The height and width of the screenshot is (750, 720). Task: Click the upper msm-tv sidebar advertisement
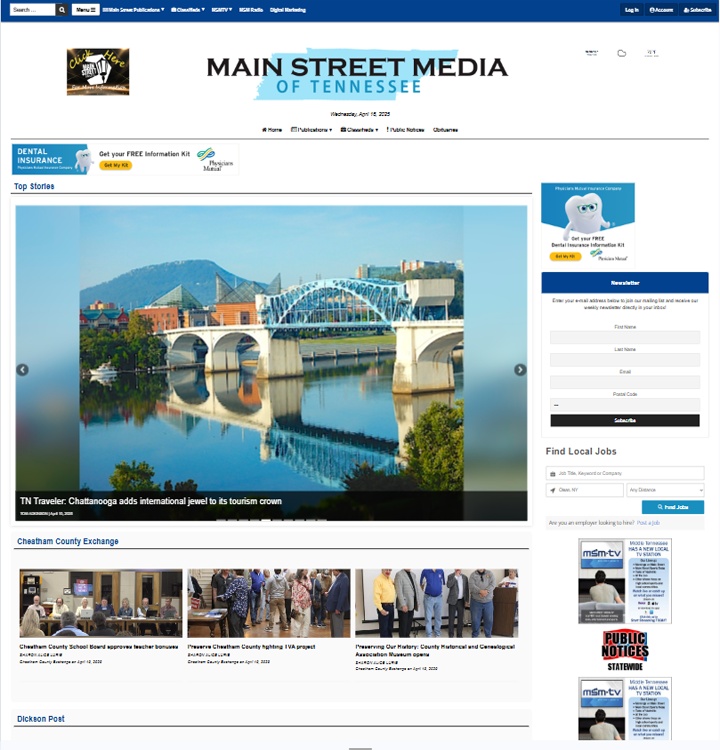pyautogui.click(x=625, y=581)
